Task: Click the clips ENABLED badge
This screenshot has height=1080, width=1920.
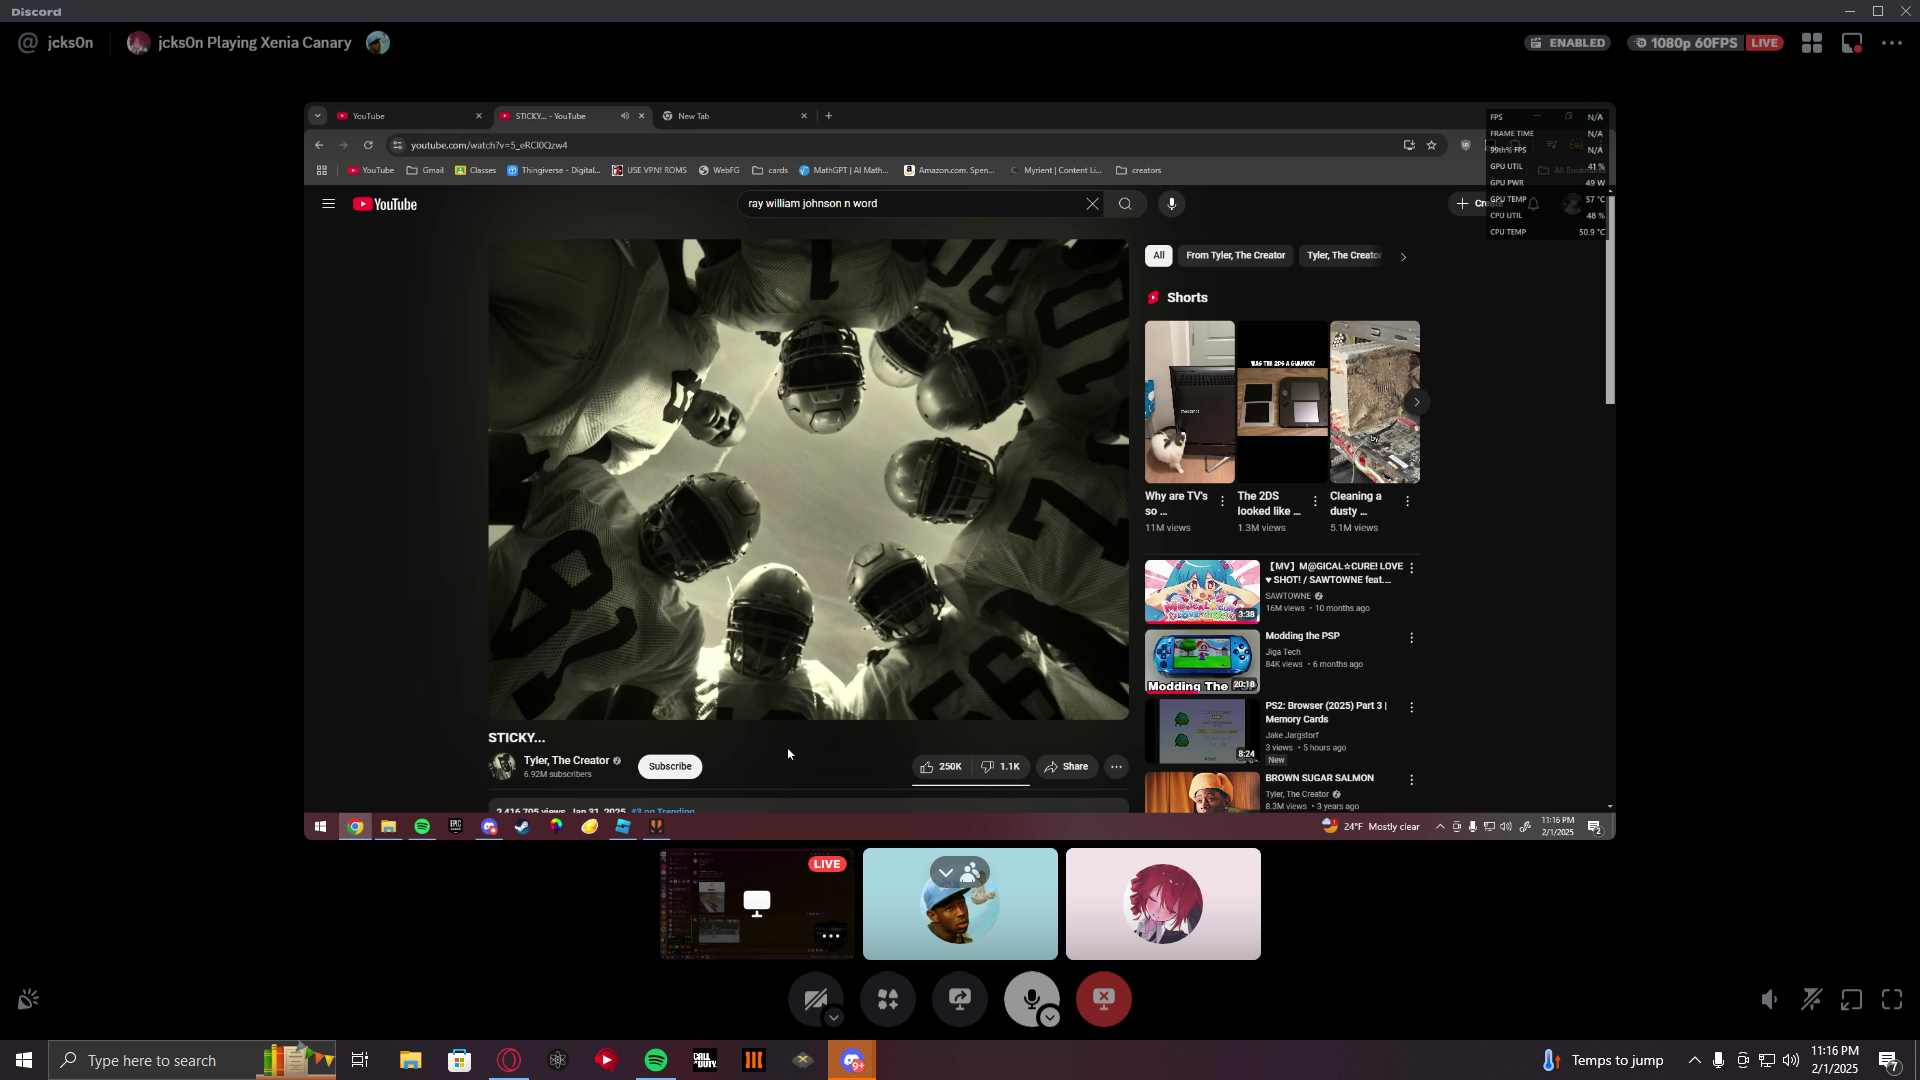Action: coord(1567,43)
